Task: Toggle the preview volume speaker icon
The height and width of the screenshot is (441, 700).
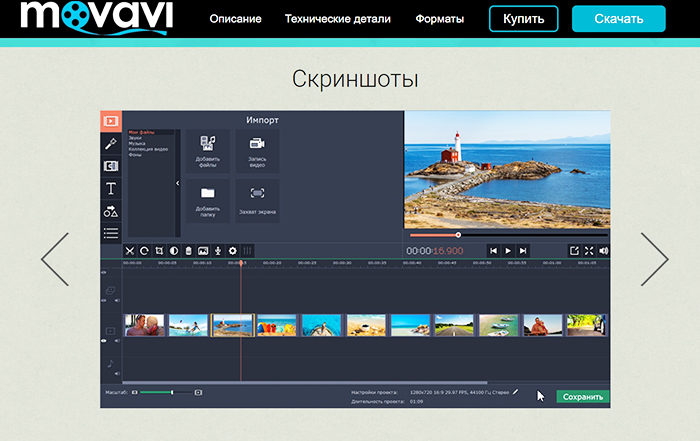Action: 603,250
